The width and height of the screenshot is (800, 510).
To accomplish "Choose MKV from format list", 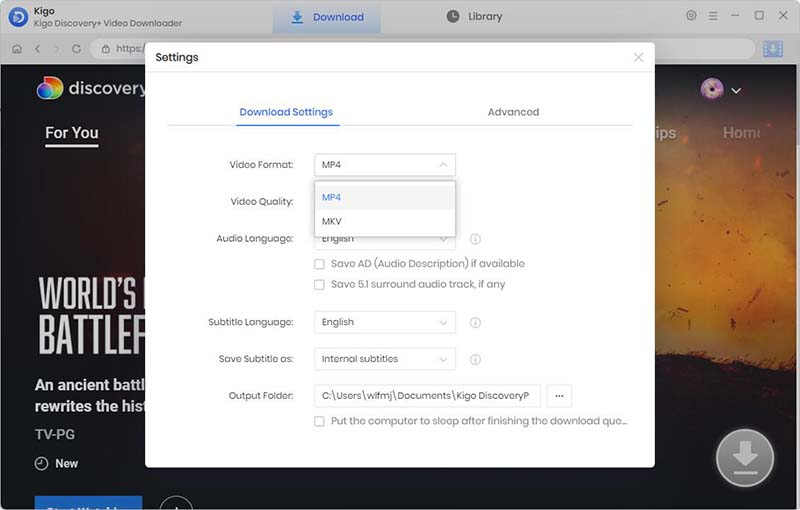I will click(x=385, y=221).
